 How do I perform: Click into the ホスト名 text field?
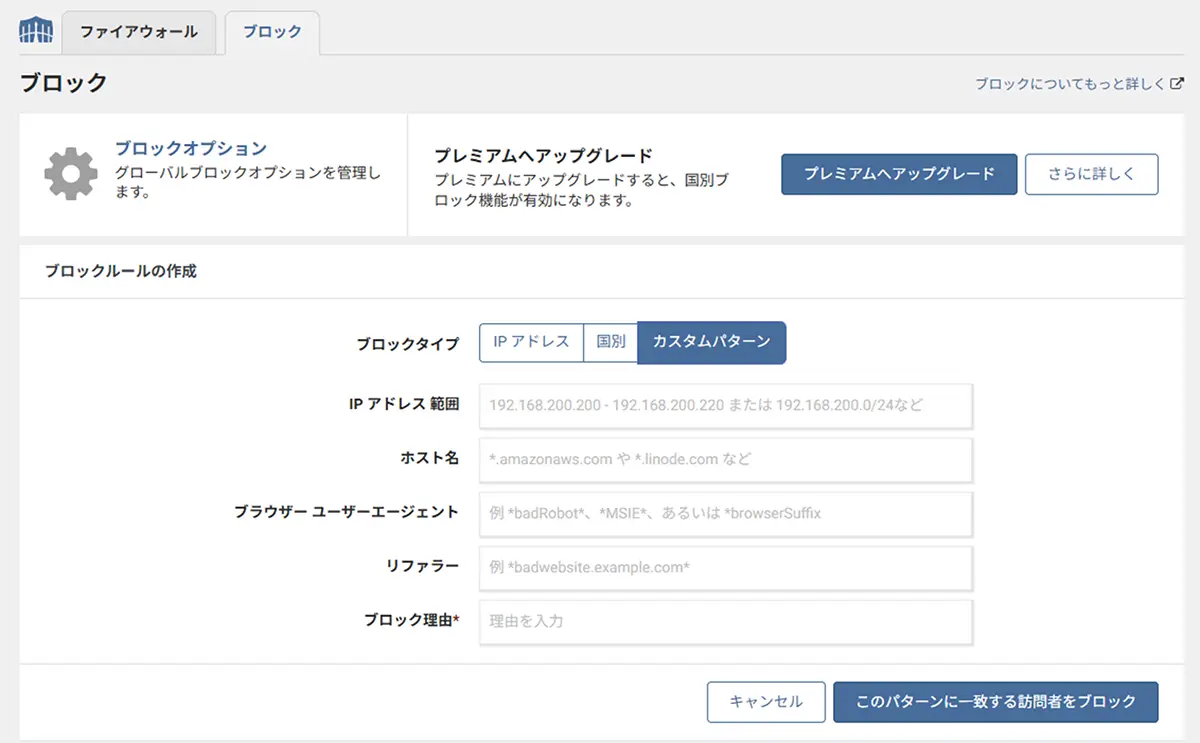(x=725, y=460)
